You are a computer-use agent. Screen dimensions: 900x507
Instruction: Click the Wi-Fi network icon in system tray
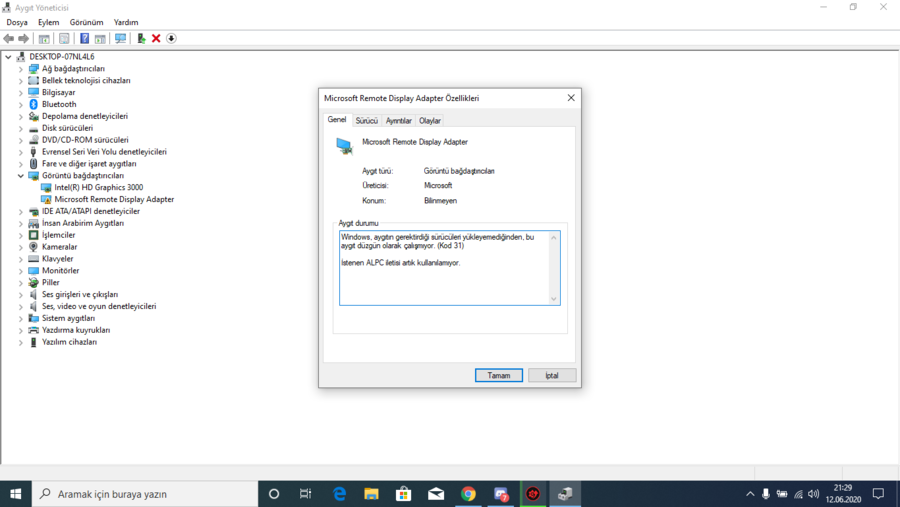coord(798,494)
